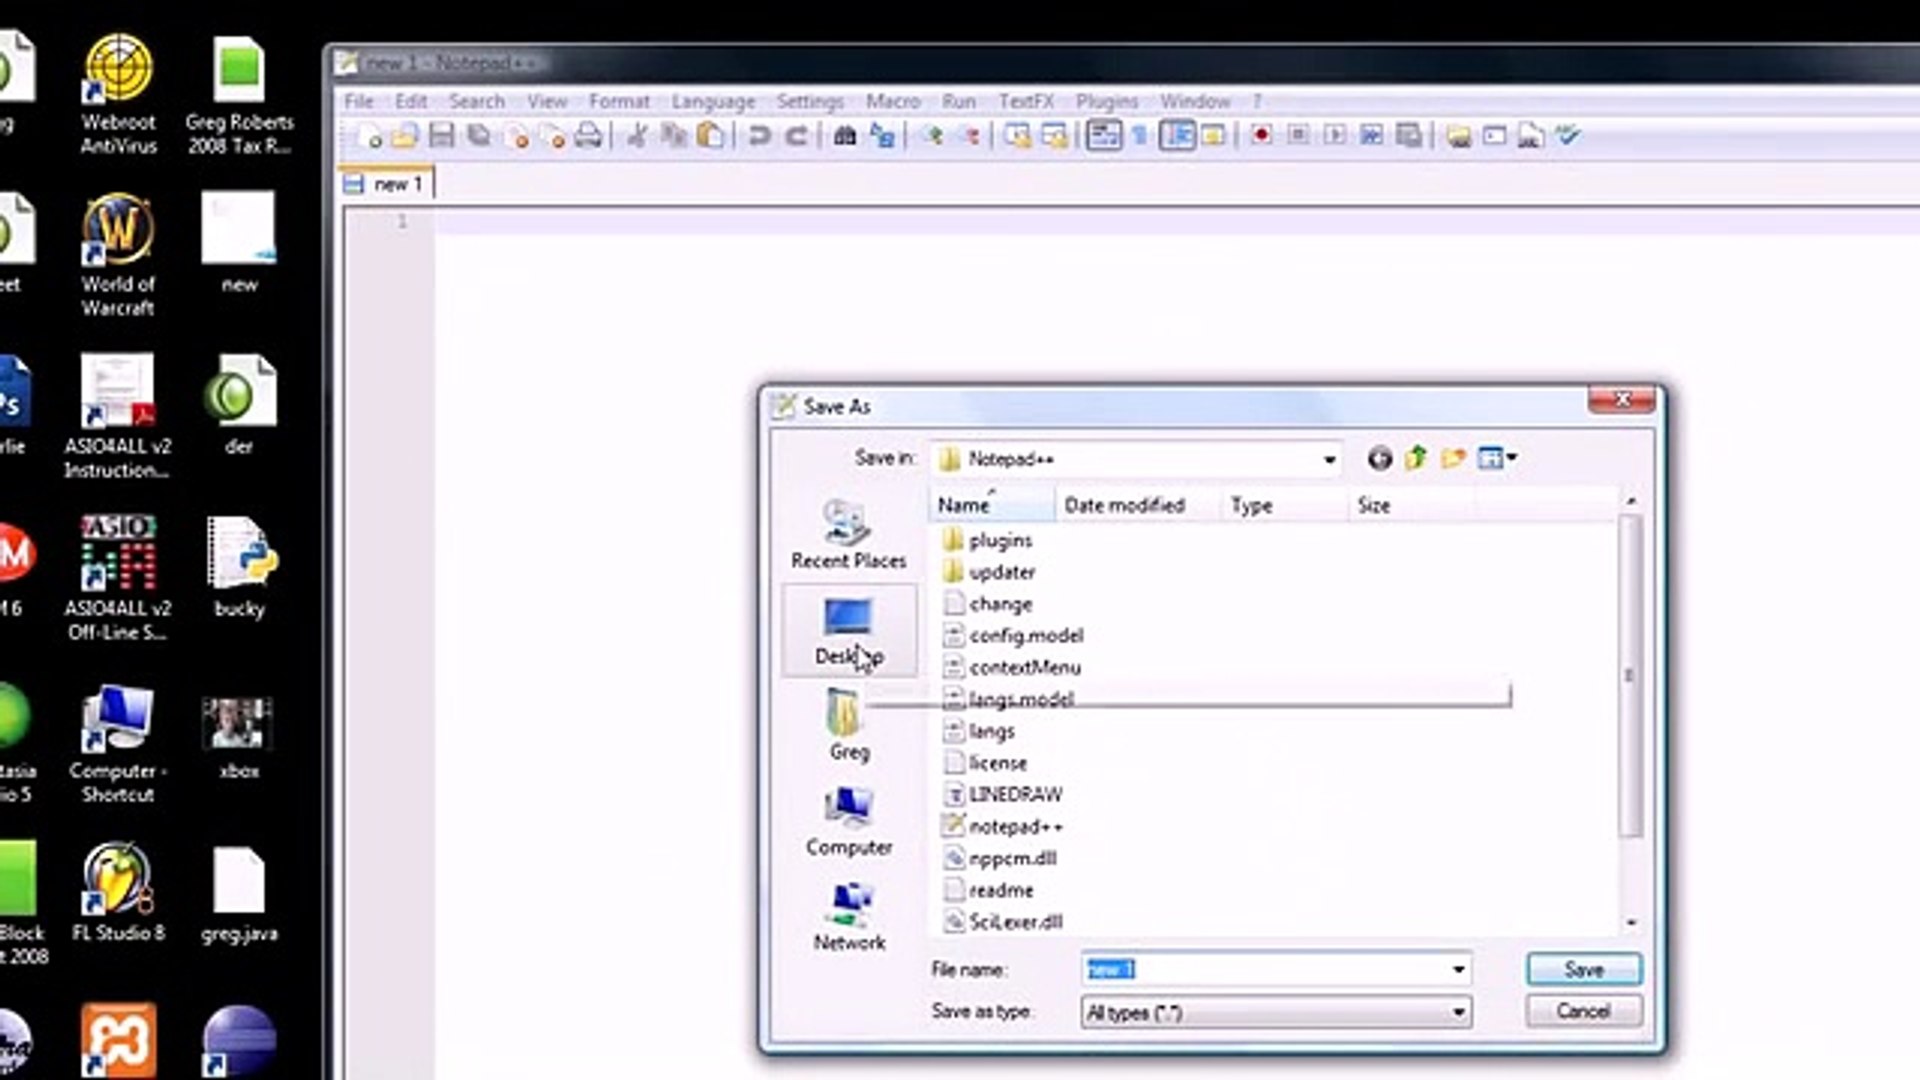The height and width of the screenshot is (1080, 1920).
Task: Go up one level in the Save As dialog
Action: coord(1416,458)
